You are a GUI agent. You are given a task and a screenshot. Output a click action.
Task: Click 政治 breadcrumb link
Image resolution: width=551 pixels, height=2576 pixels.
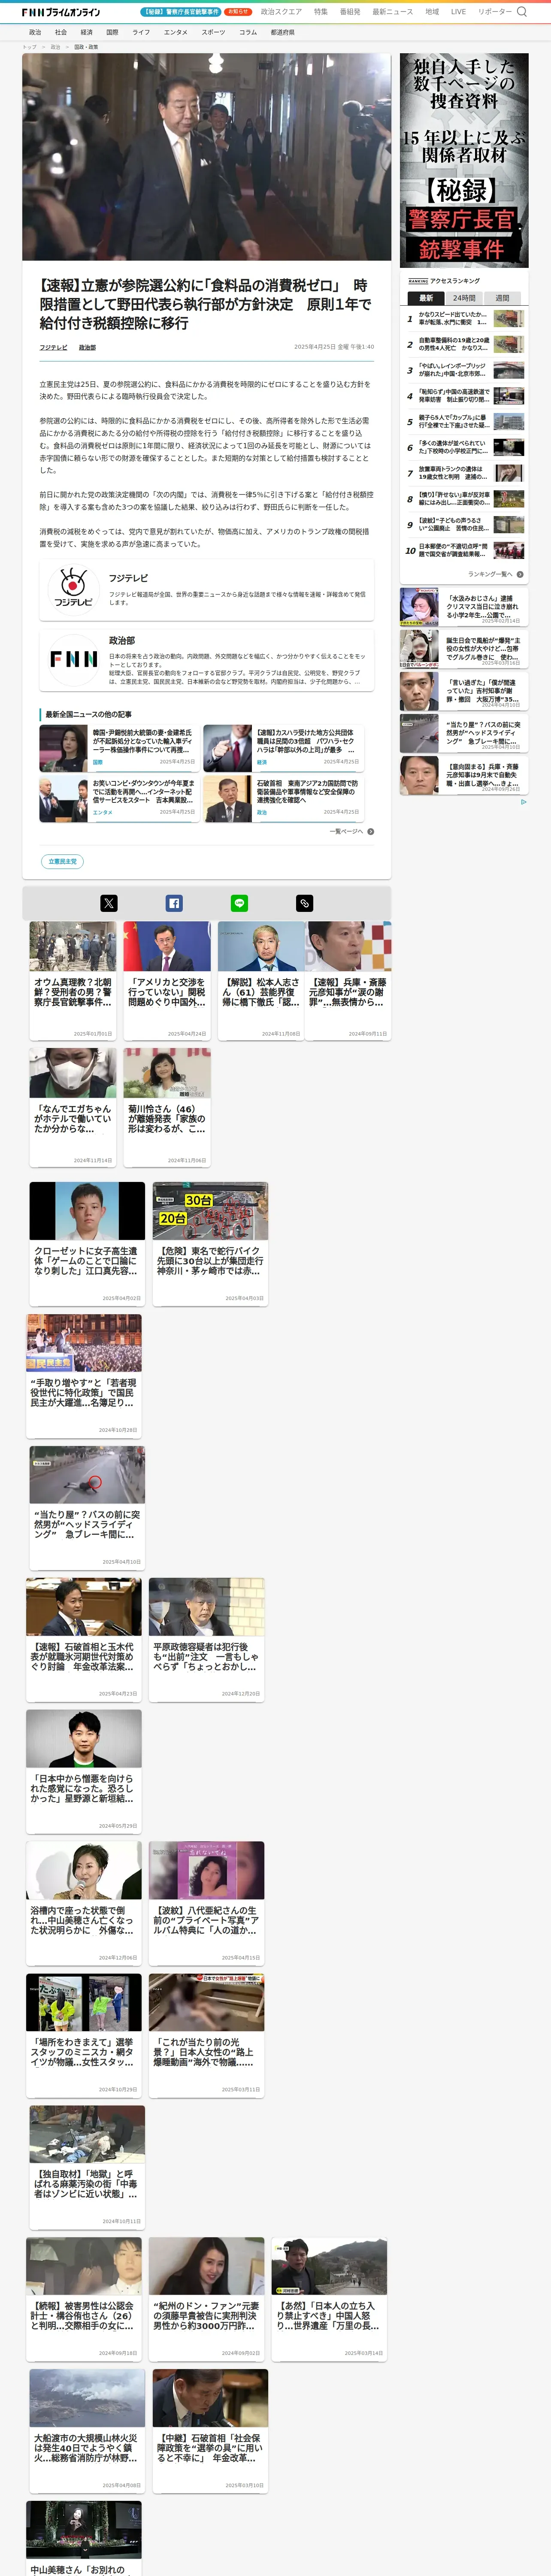[55, 47]
